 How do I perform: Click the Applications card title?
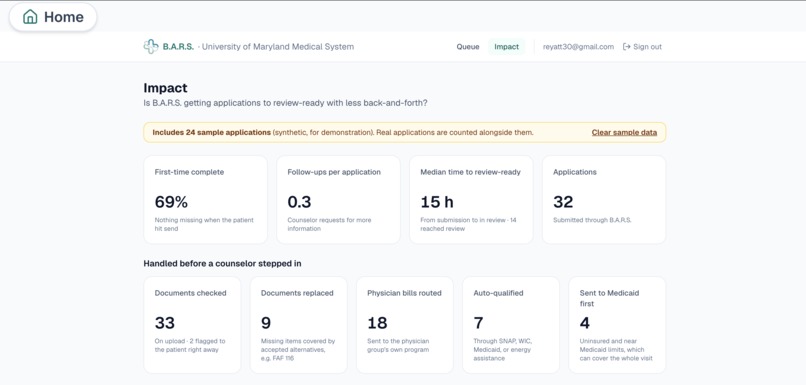575,172
